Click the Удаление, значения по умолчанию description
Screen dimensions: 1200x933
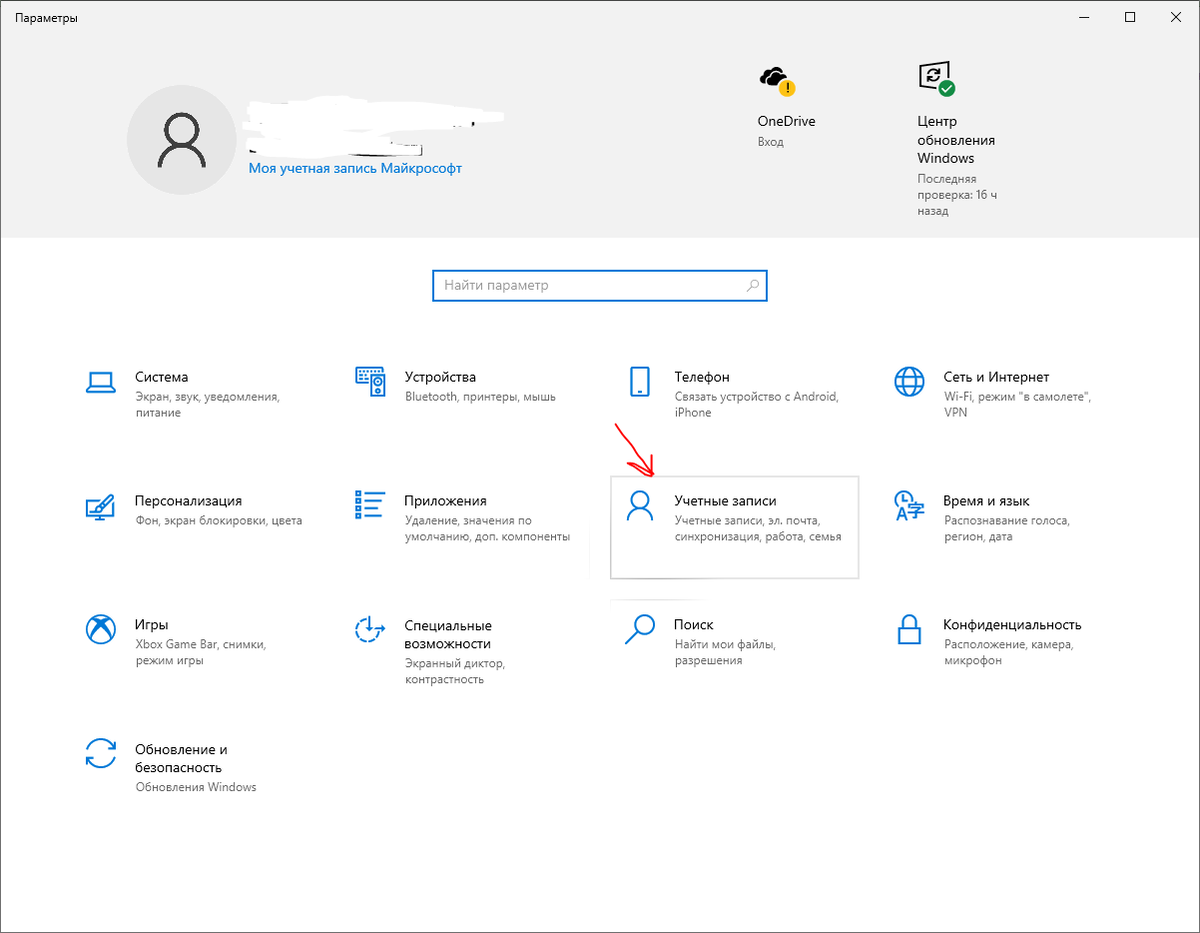[x=487, y=529]
